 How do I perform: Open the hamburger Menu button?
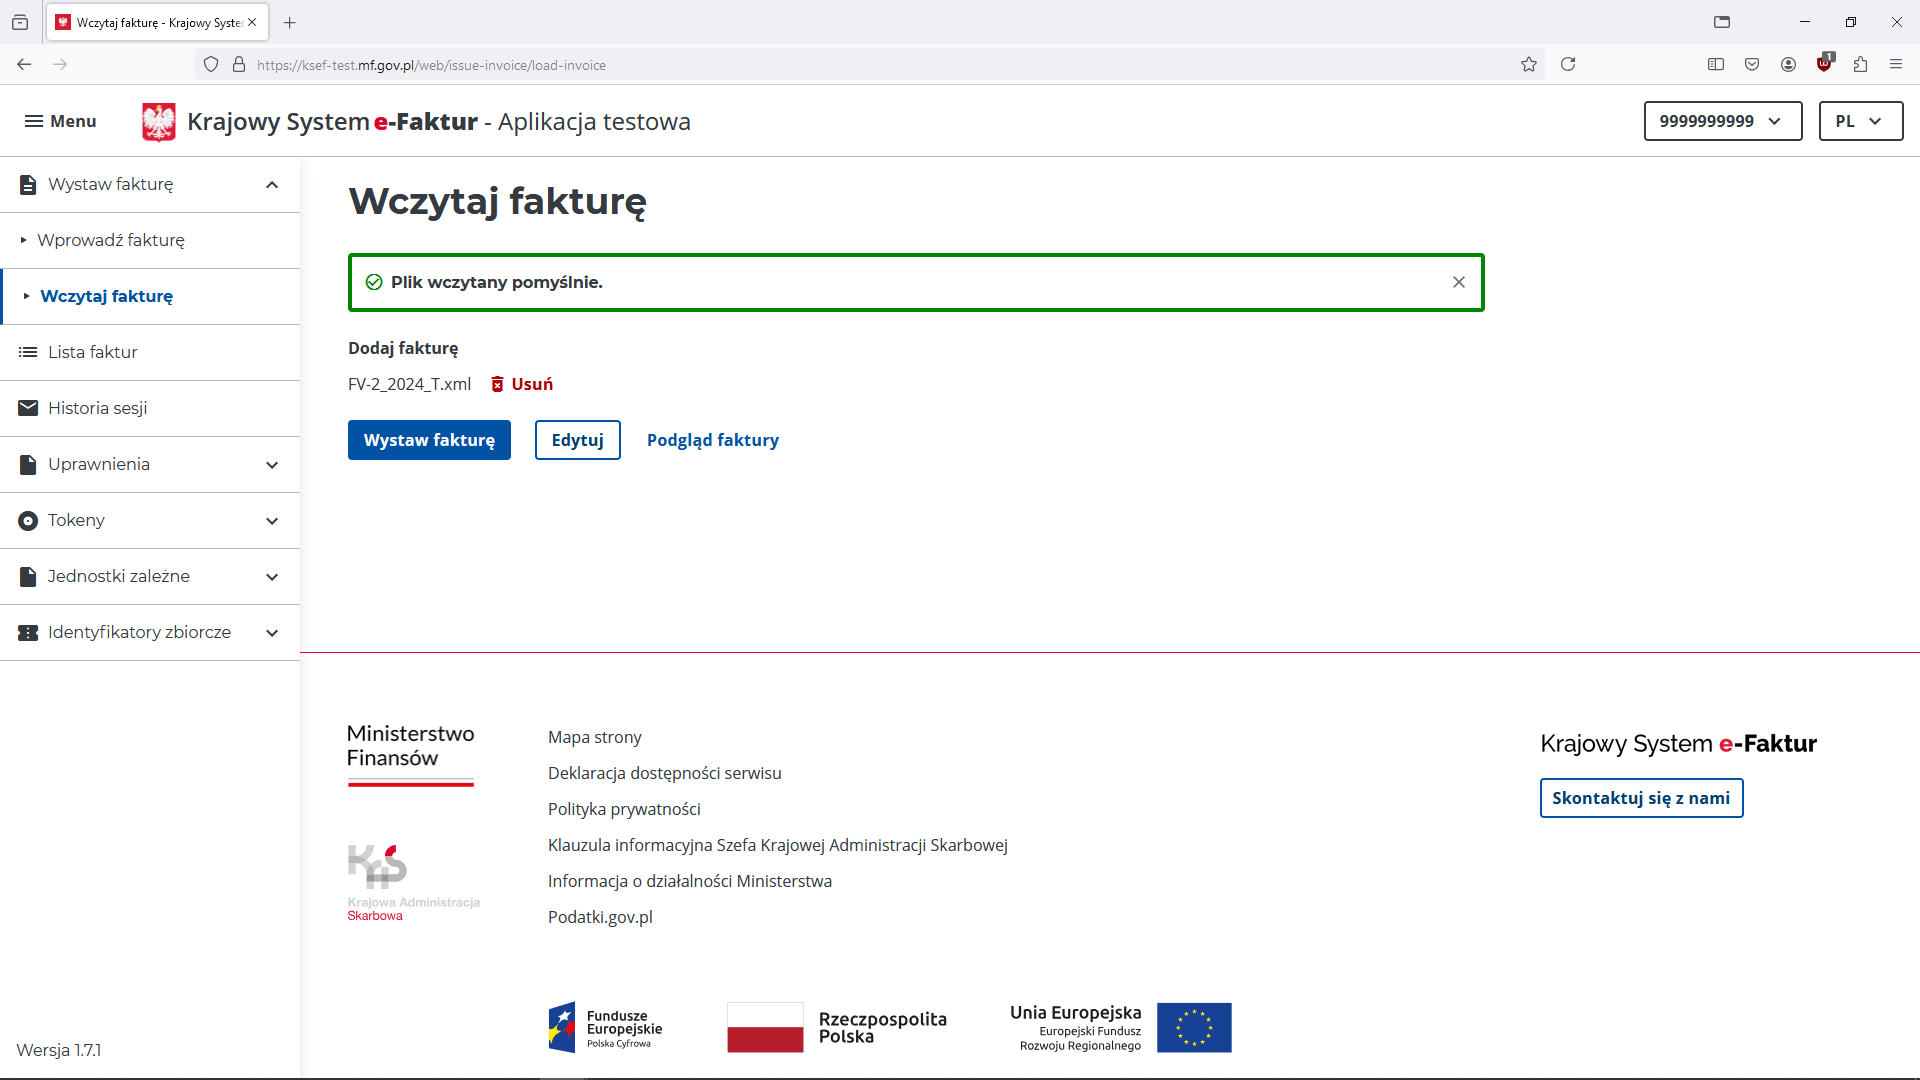click(60, 121)
